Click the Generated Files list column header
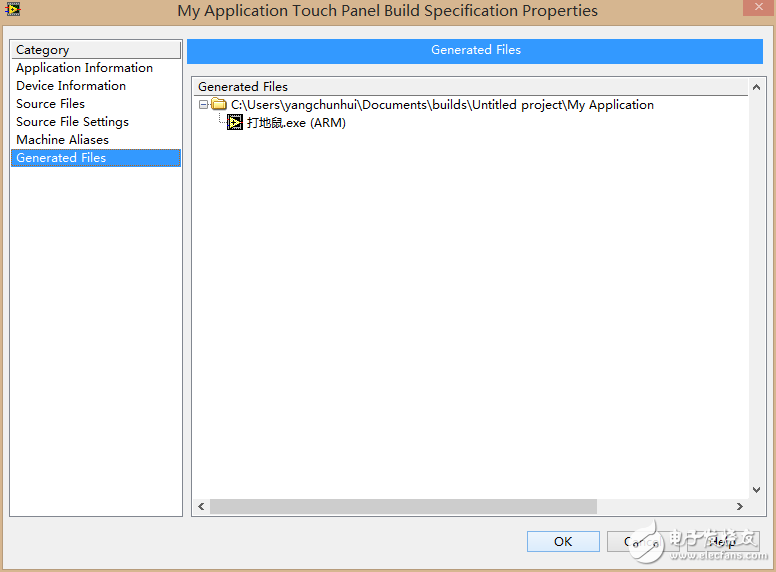The image size is (776, 572). coord(470,87)
